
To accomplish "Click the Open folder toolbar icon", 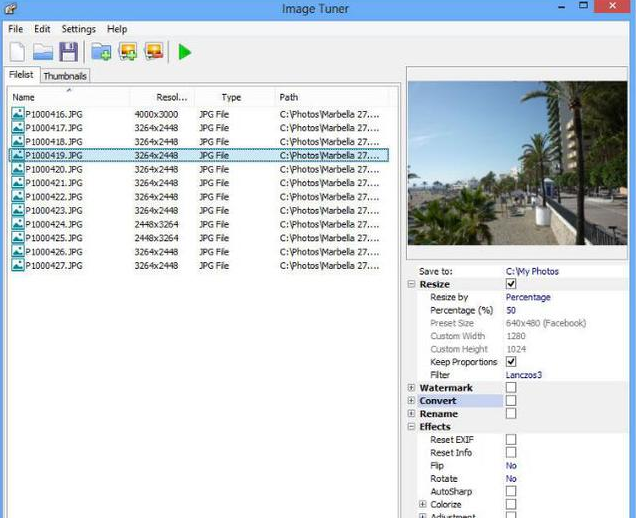I will (43, 52).
